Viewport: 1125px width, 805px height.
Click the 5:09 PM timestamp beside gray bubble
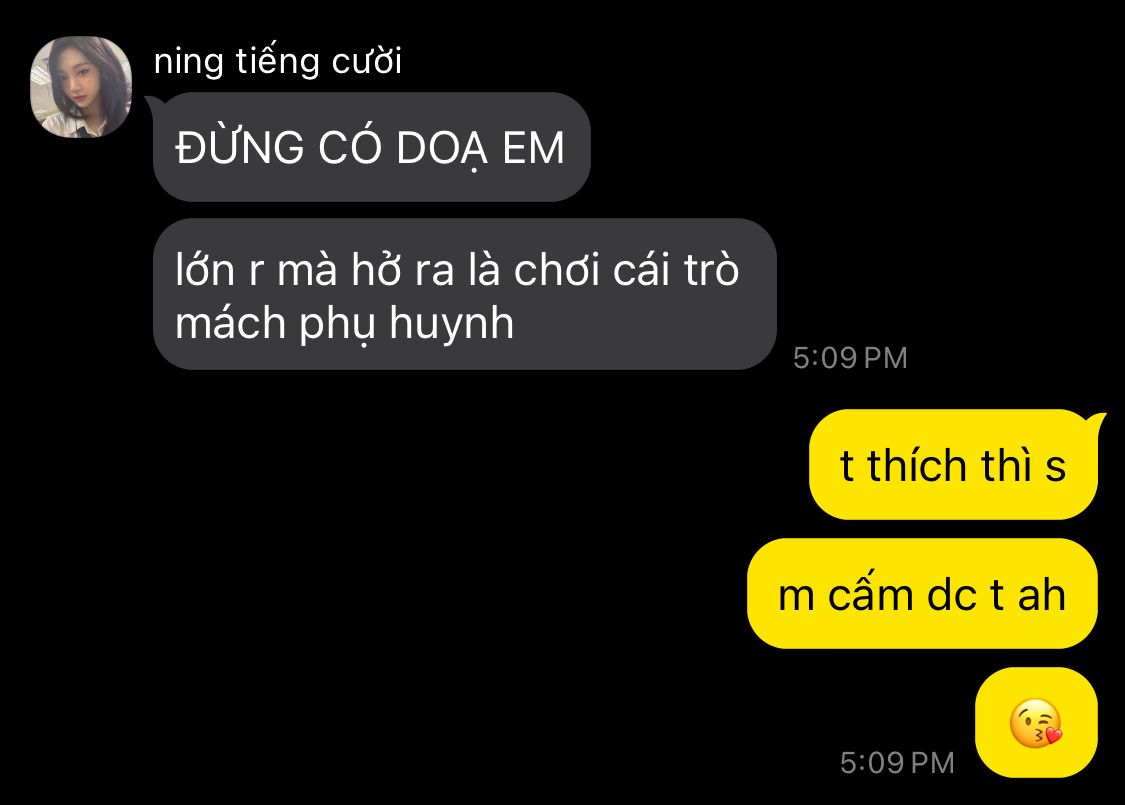pos(850,357)
